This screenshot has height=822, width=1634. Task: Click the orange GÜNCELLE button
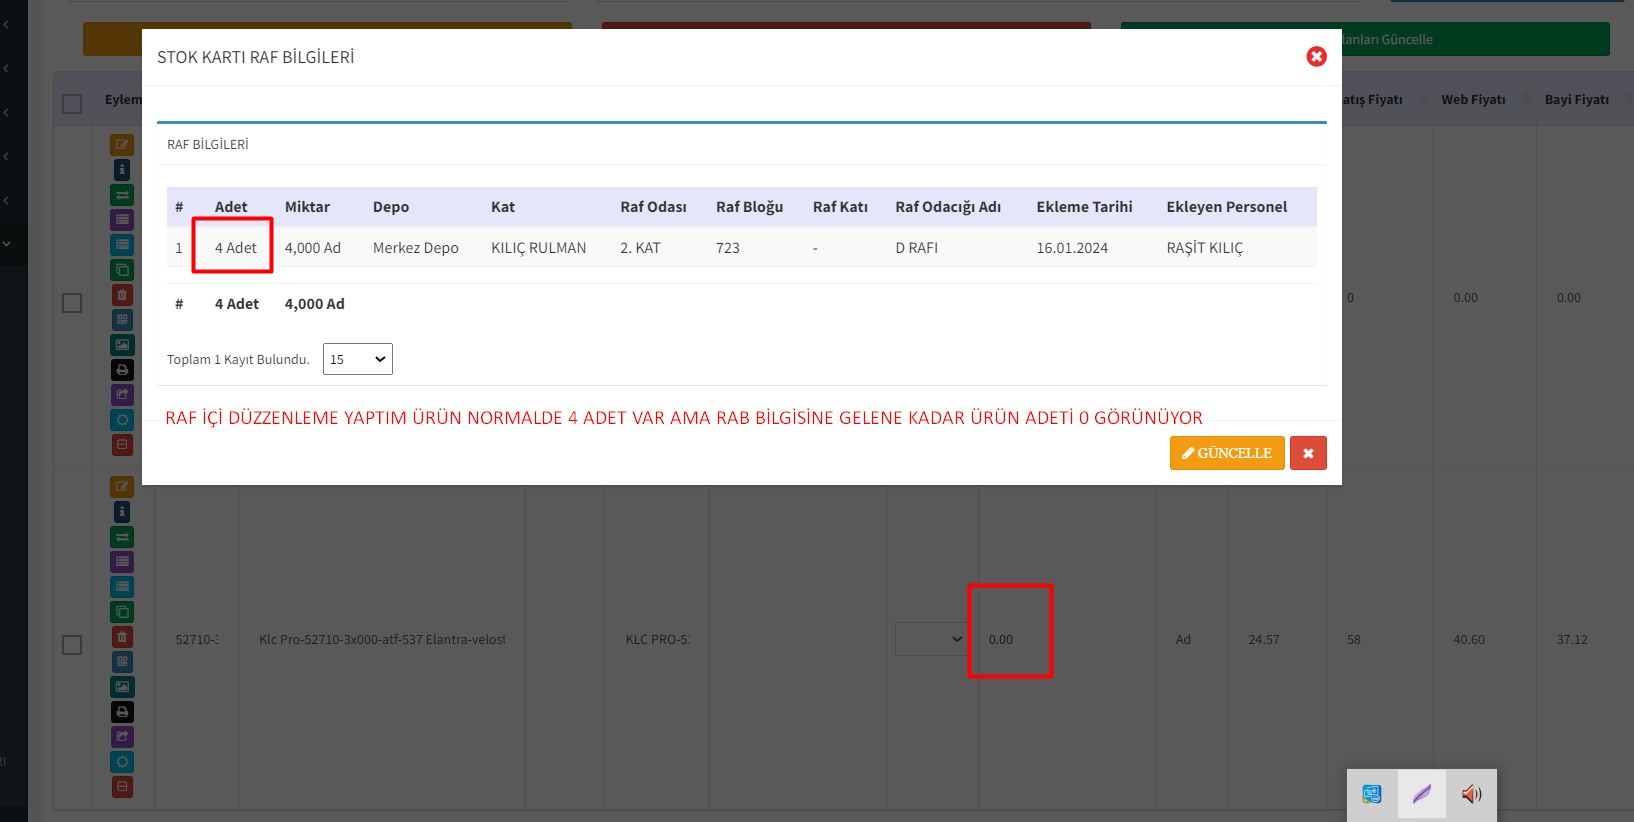(1226, 453)
